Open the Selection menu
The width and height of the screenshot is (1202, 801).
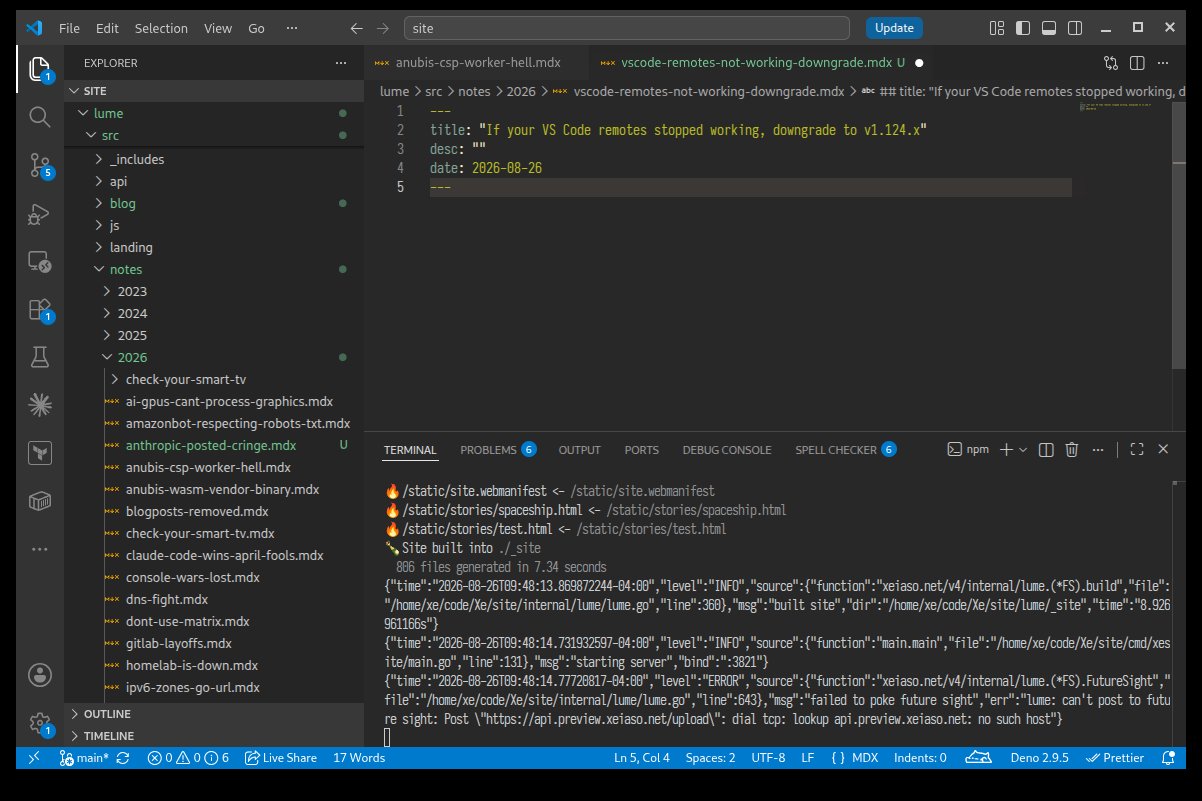pos(160,28)
